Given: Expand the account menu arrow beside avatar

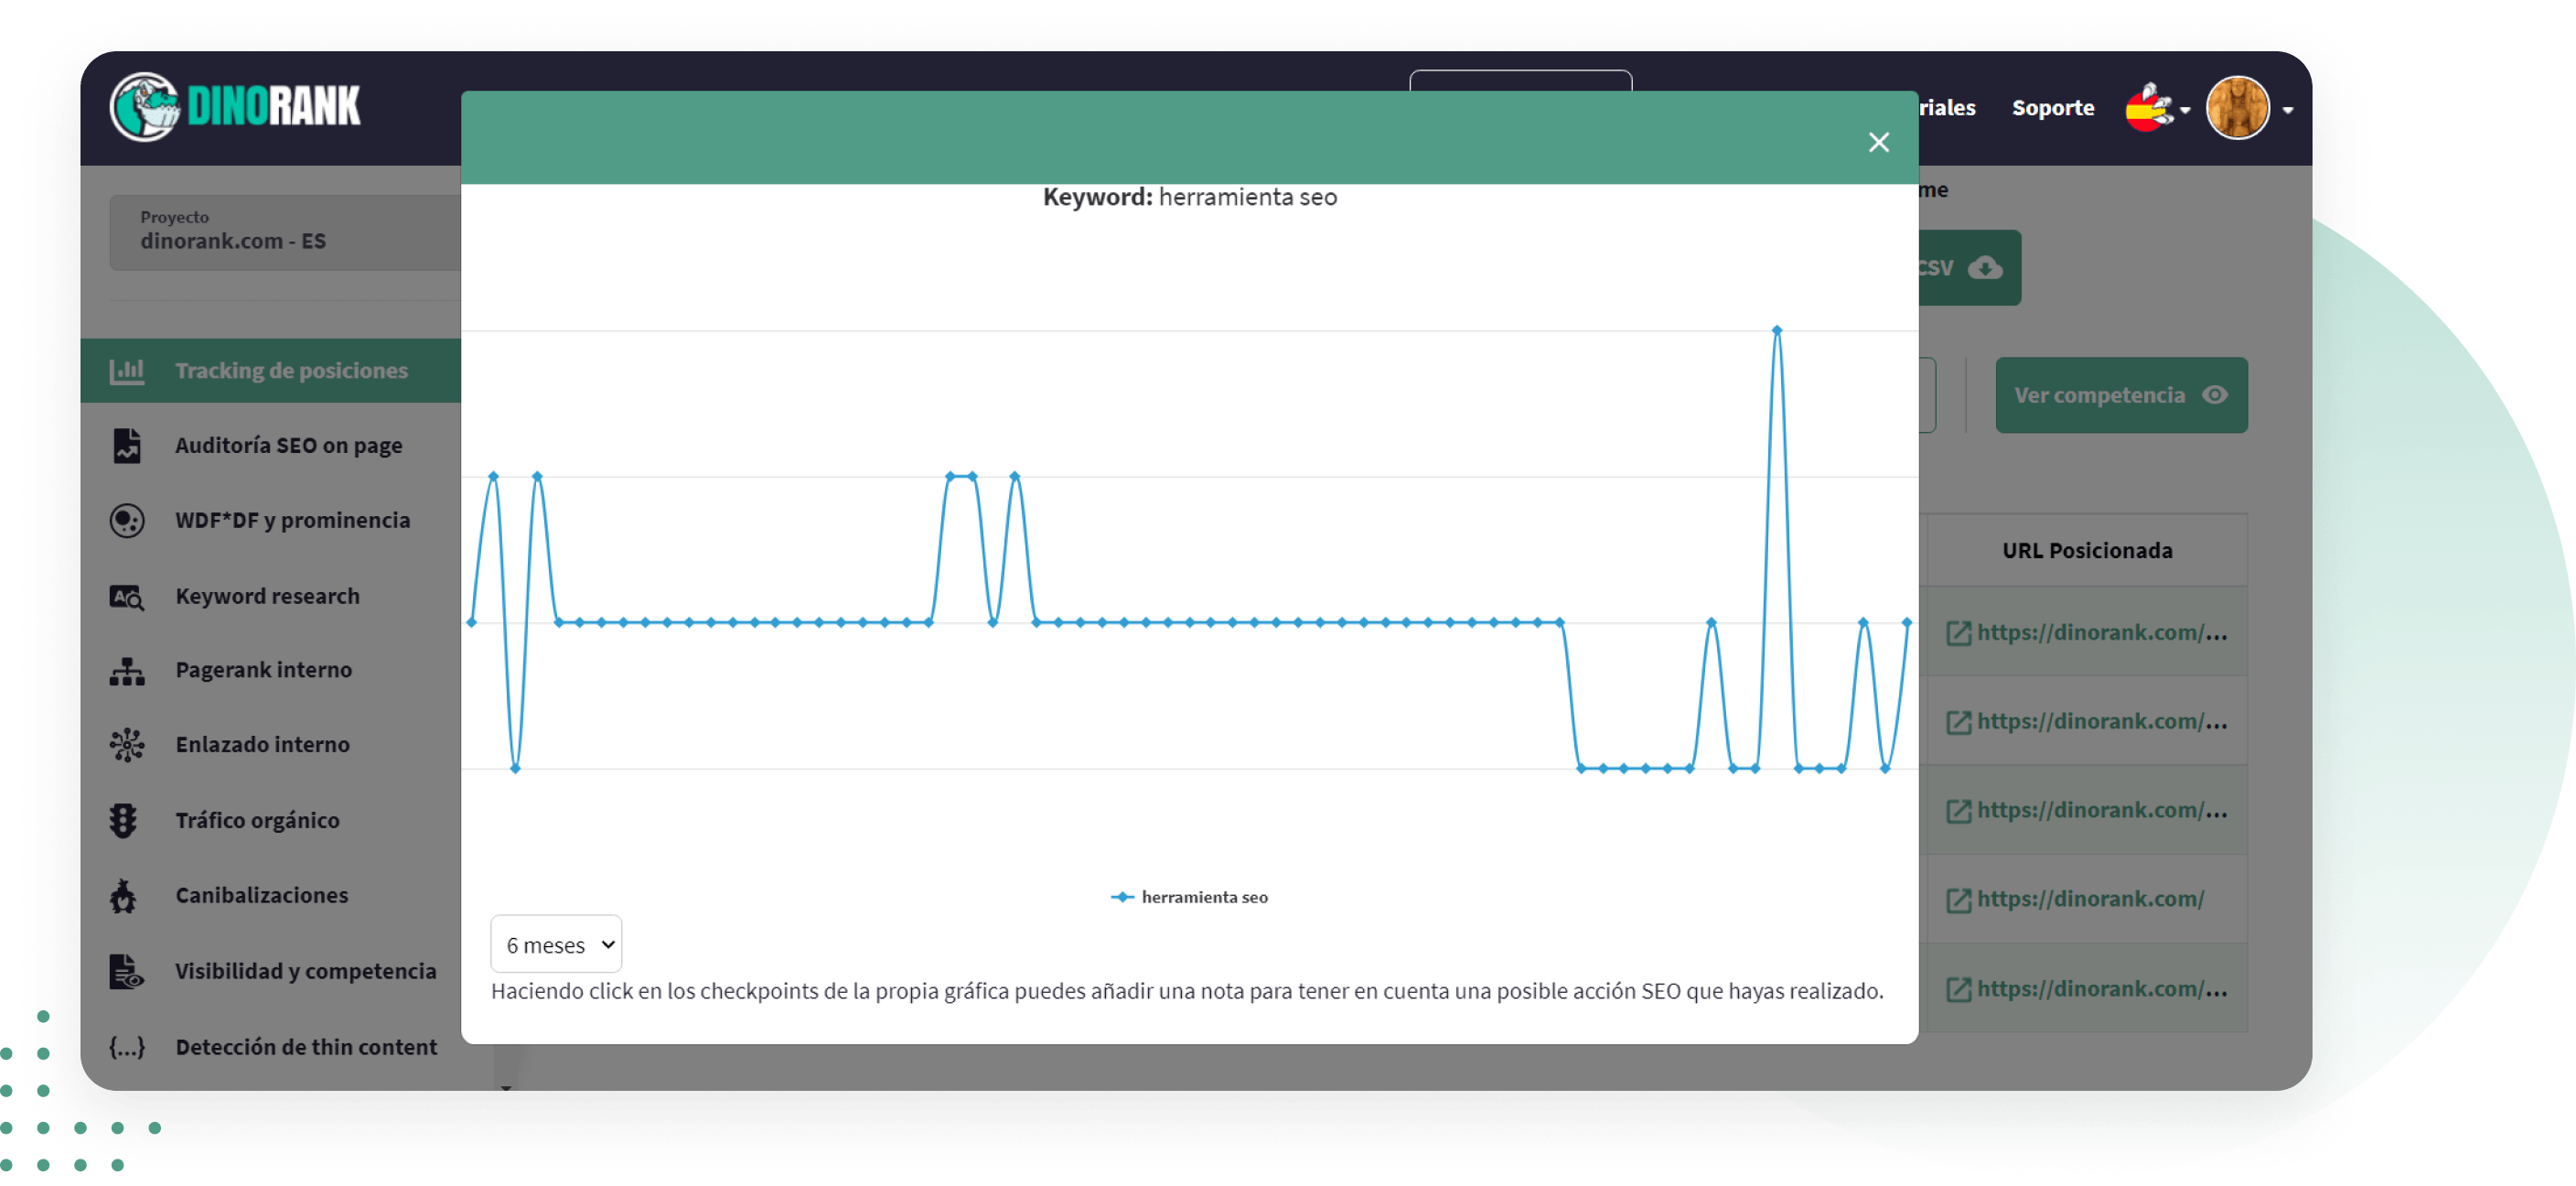Looking at the screenshot, I should point(2287,110).
